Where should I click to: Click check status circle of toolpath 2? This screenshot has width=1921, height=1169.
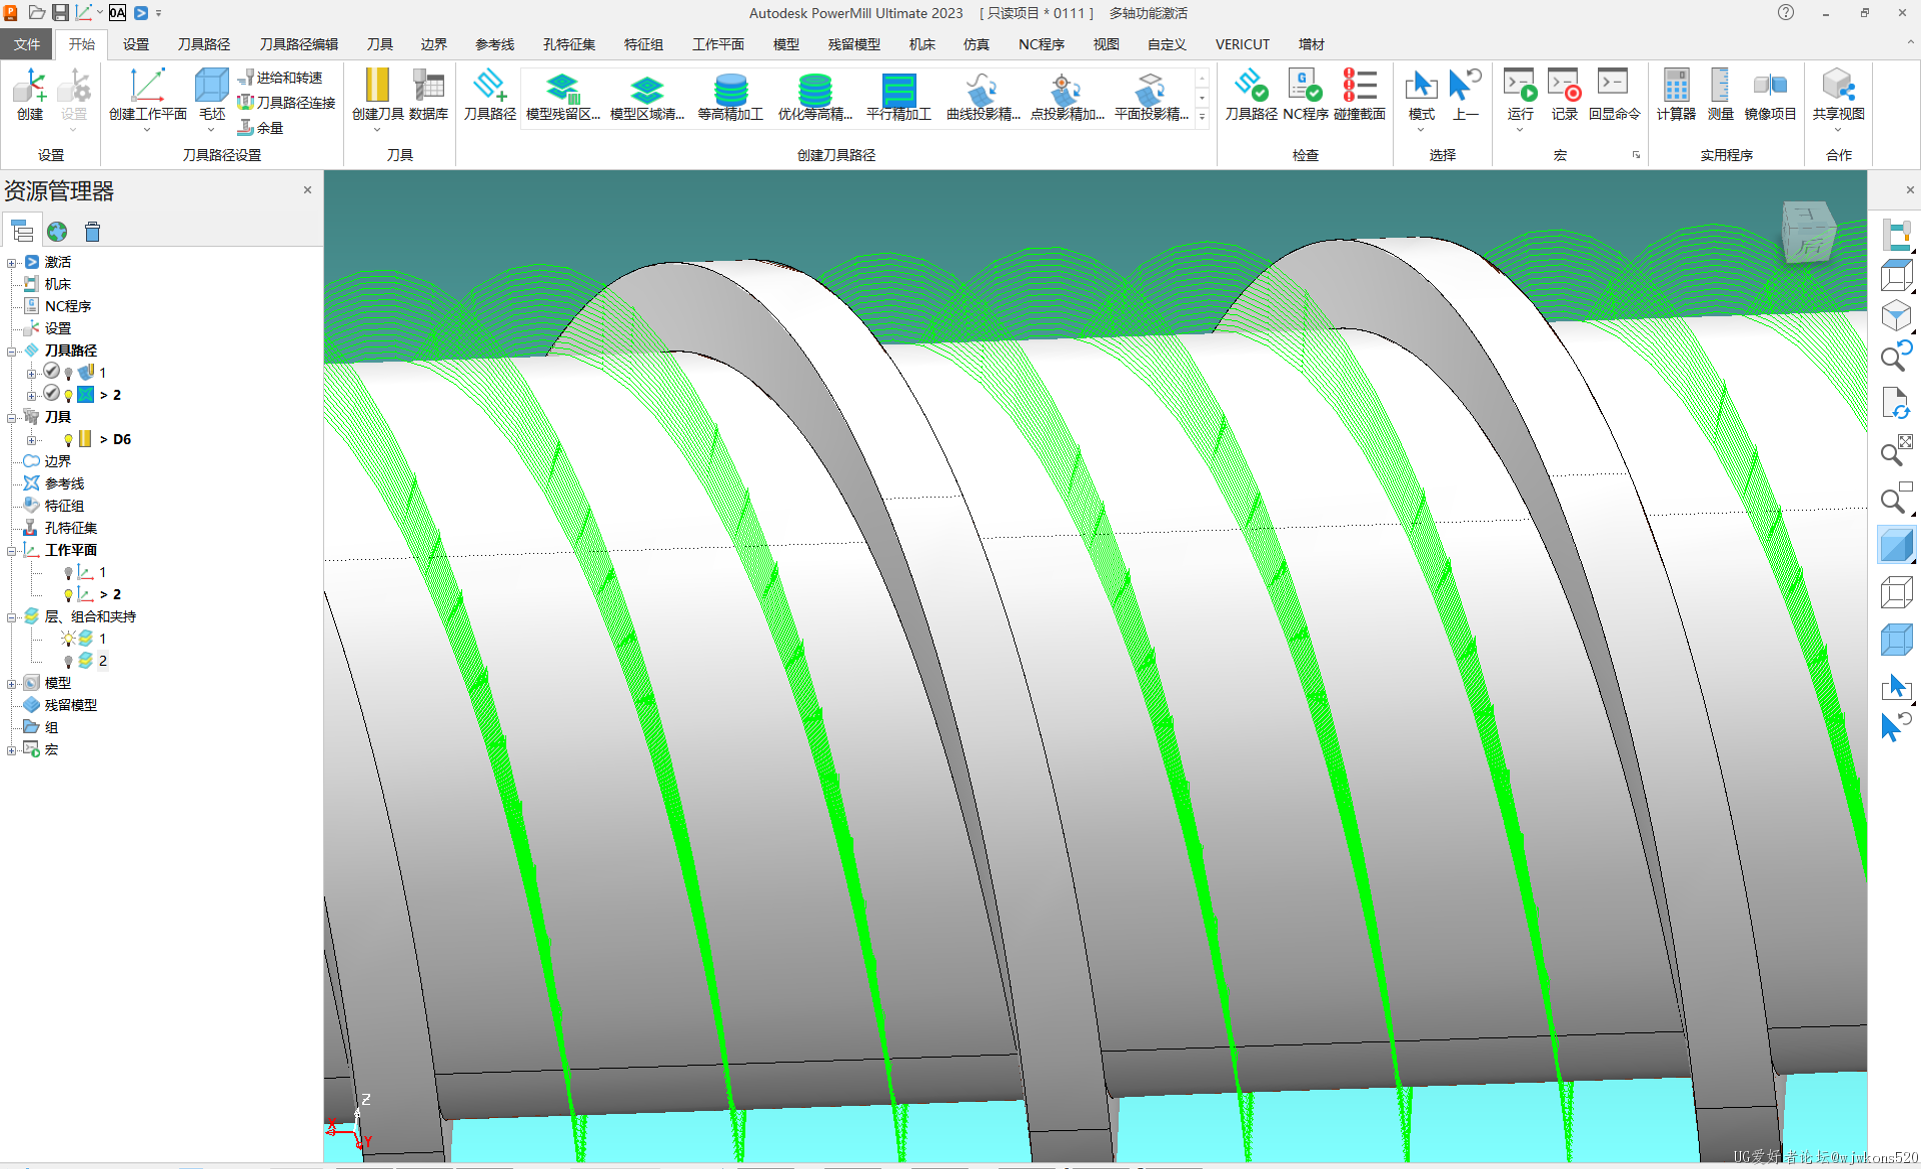tap(51, 394)
